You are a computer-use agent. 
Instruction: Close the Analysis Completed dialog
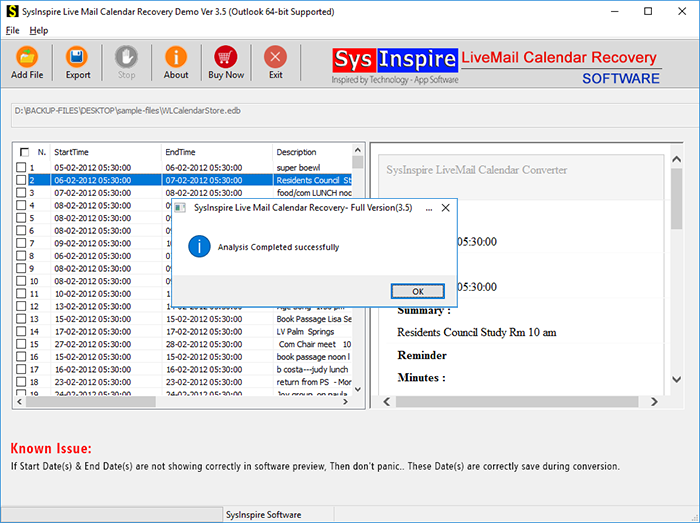tap(445, 208)
